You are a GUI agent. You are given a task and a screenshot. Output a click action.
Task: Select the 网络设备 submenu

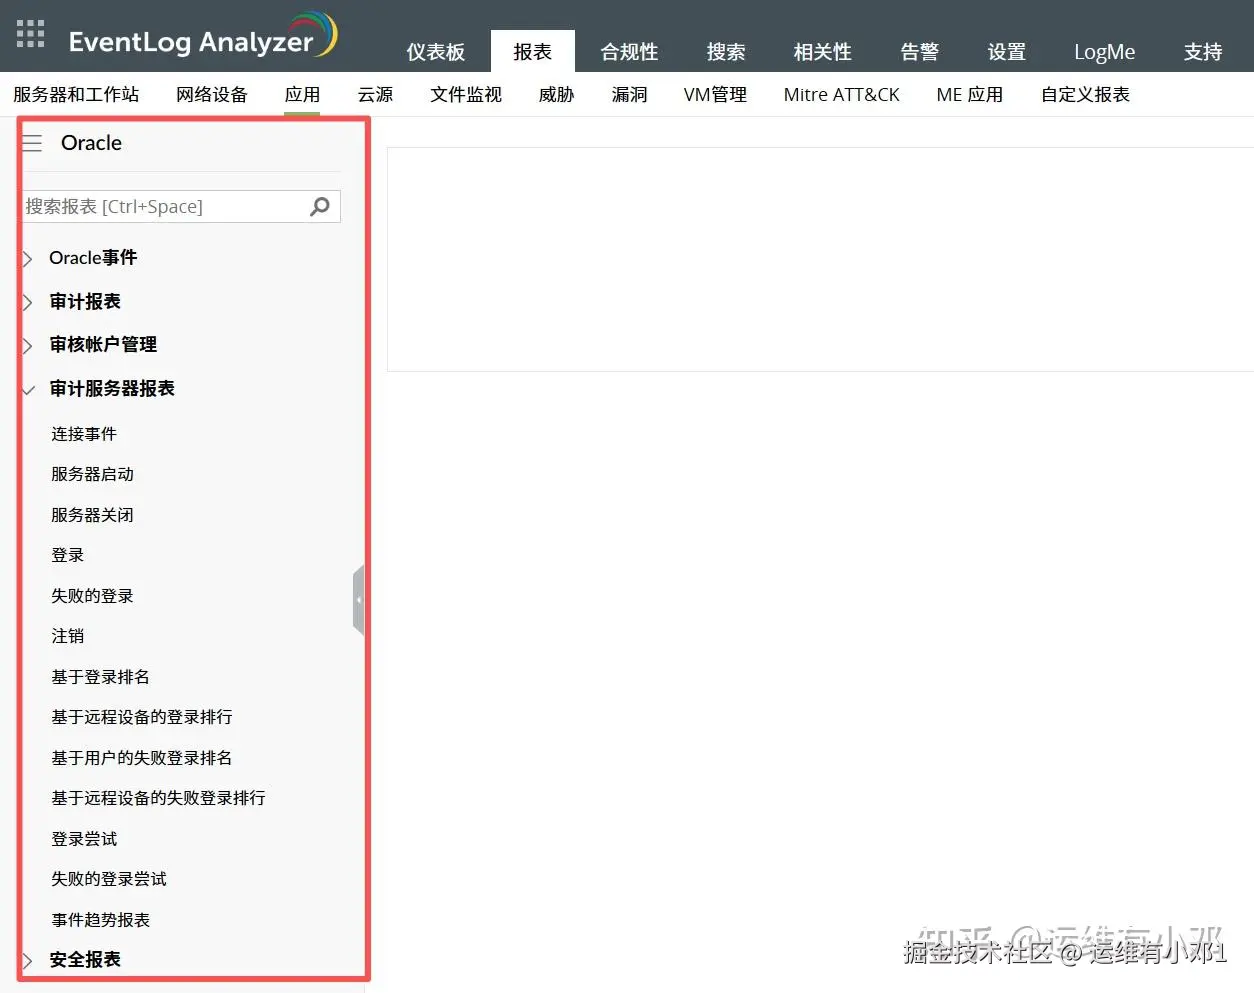tap(212, 95)
